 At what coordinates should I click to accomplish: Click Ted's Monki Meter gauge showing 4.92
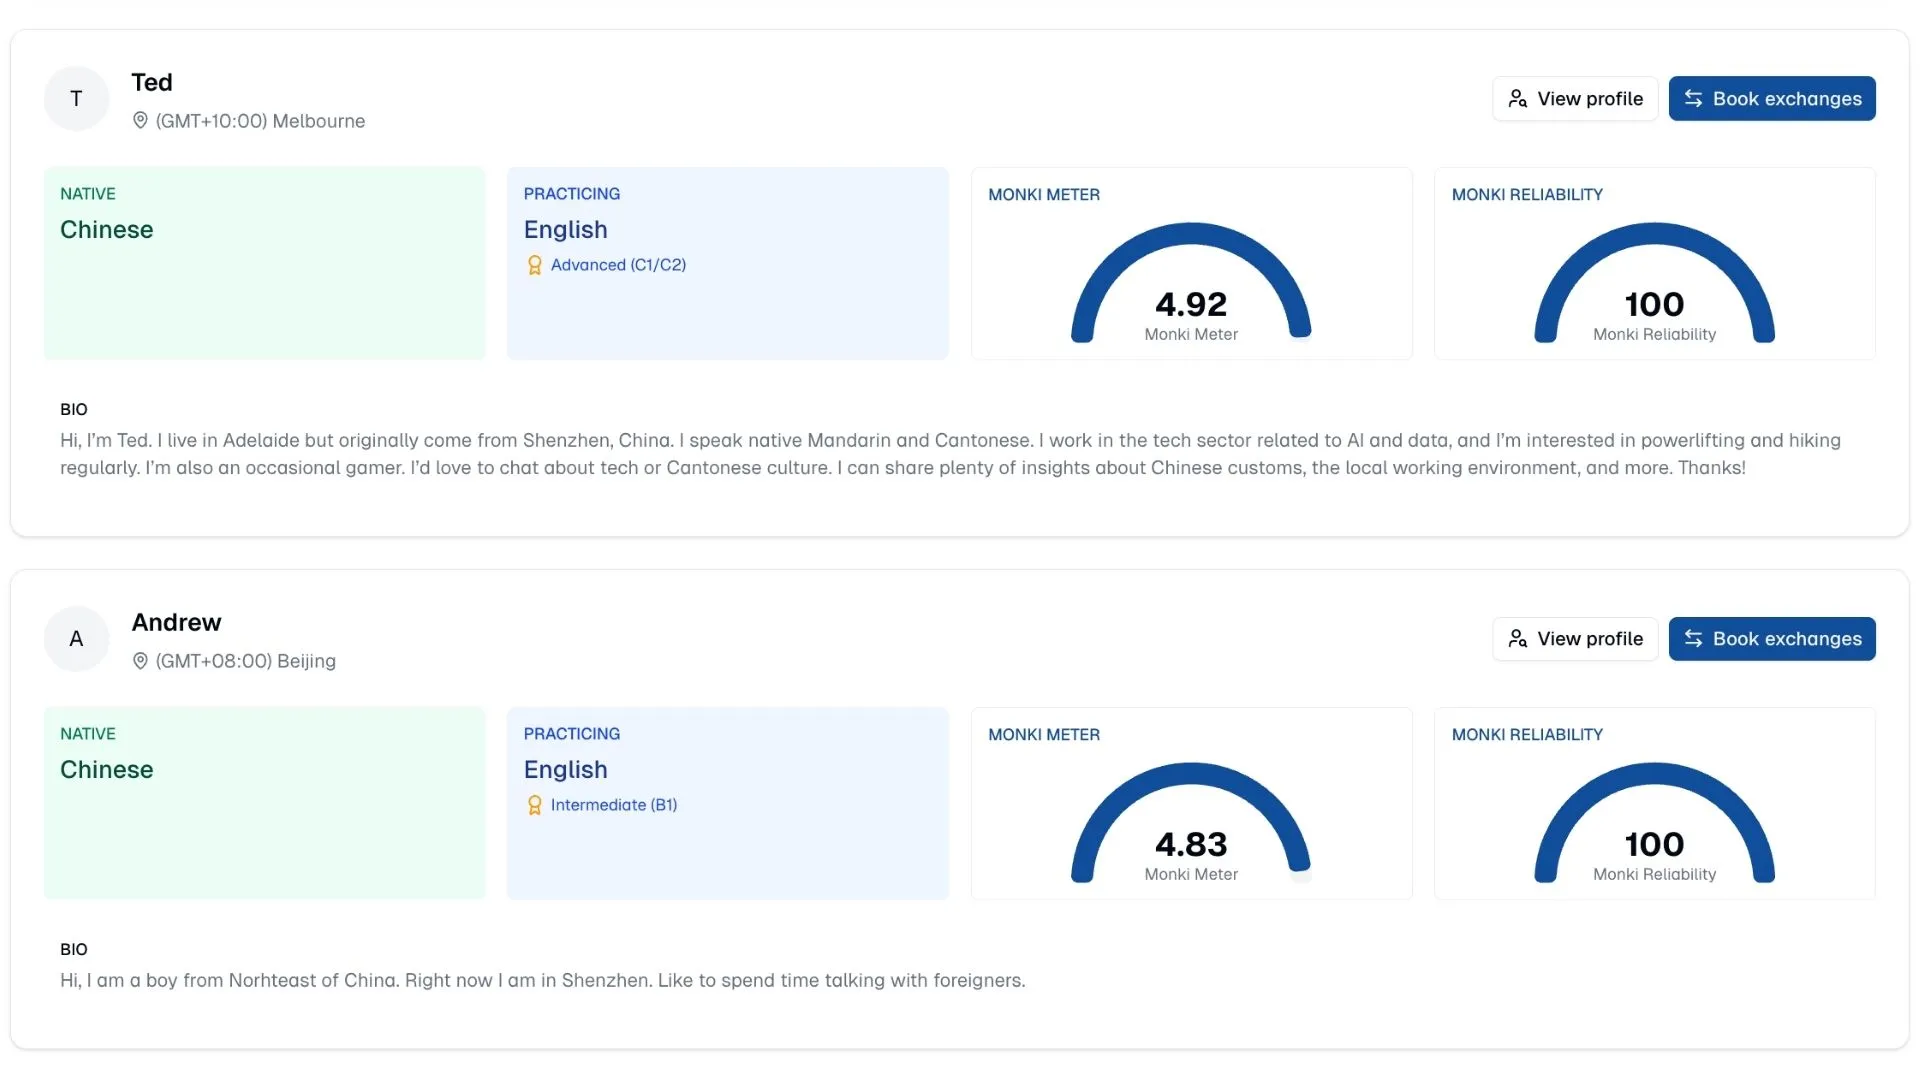click(1190, 285)
